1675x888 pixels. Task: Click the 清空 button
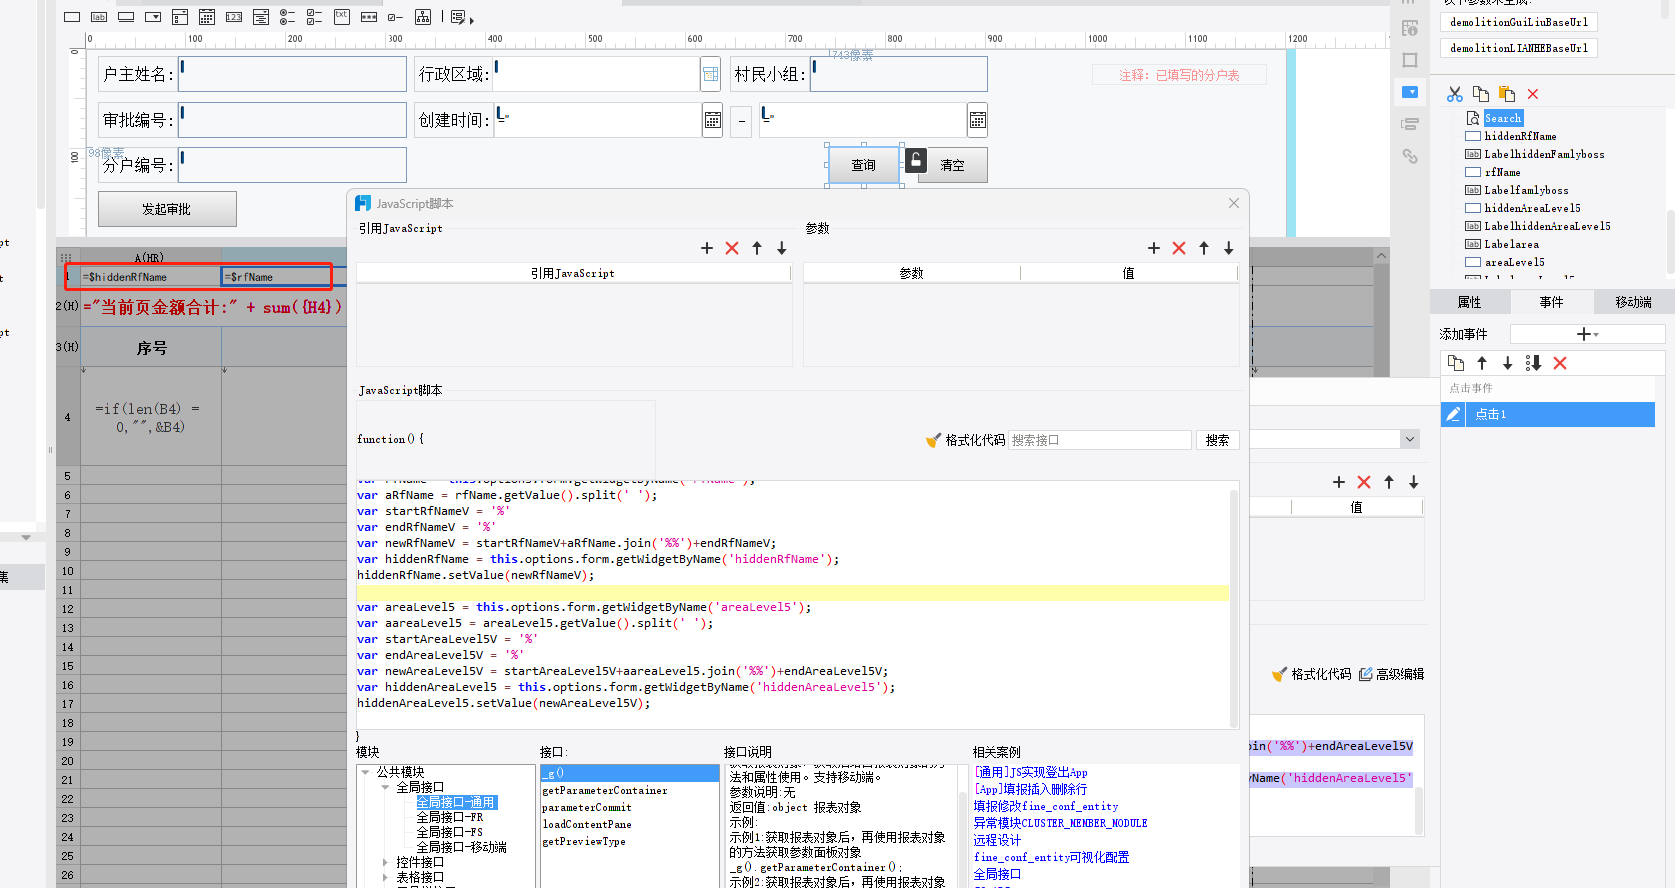953,165
